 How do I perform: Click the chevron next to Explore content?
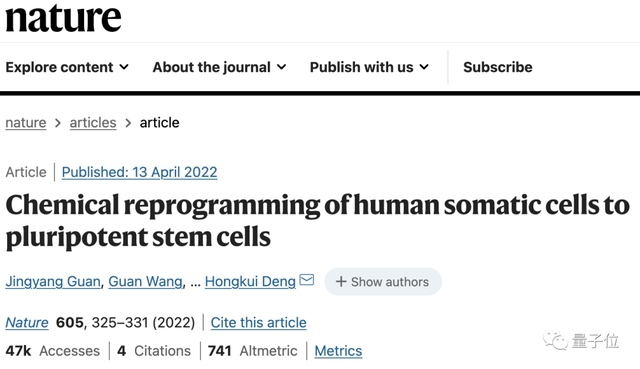(x=124, y=67)
